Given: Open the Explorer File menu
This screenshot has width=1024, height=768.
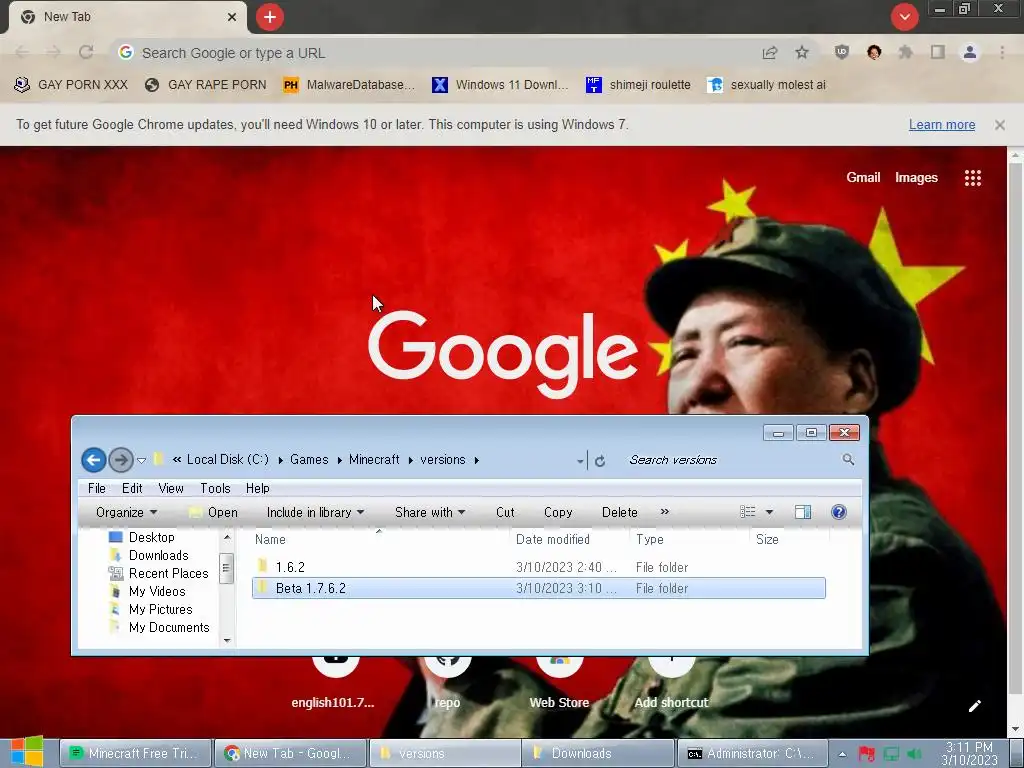Looking at the screenshot, I should click(x=97, y=488).
